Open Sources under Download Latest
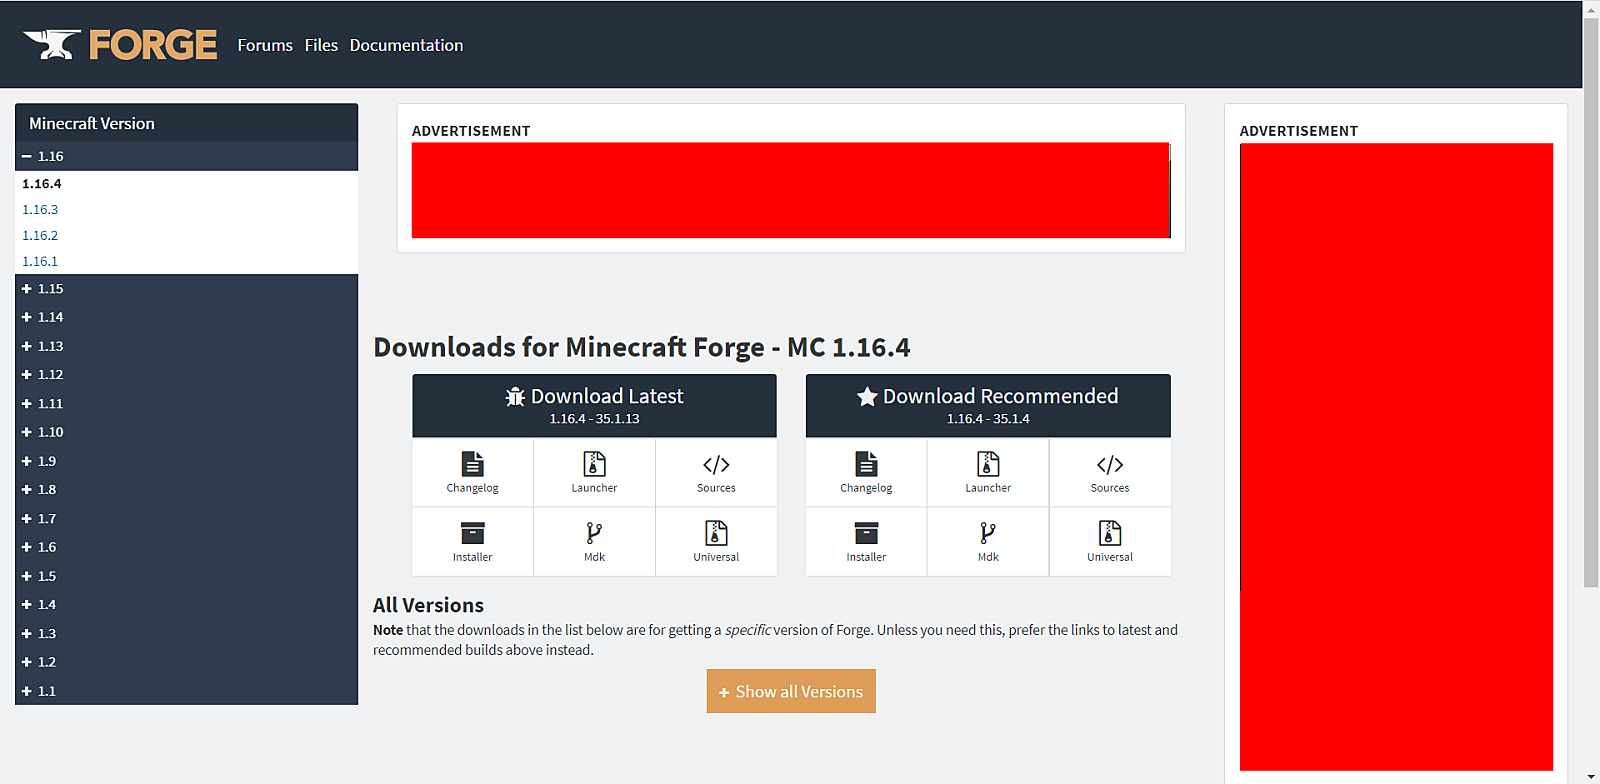The image size is (1600, 784). coord(716,472)
